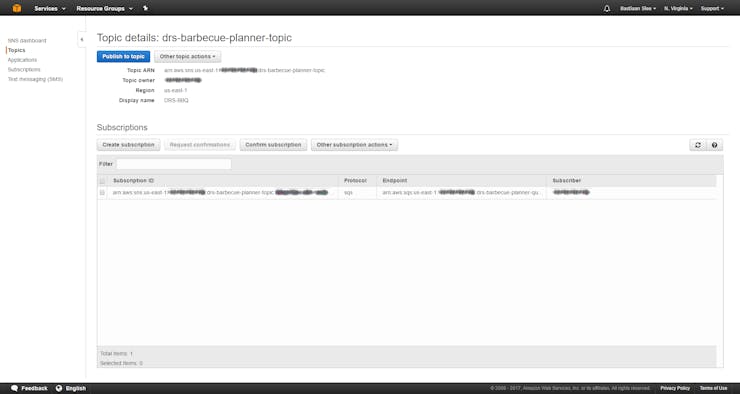Go to SNS dashboard in sidebar

point(27,41)
